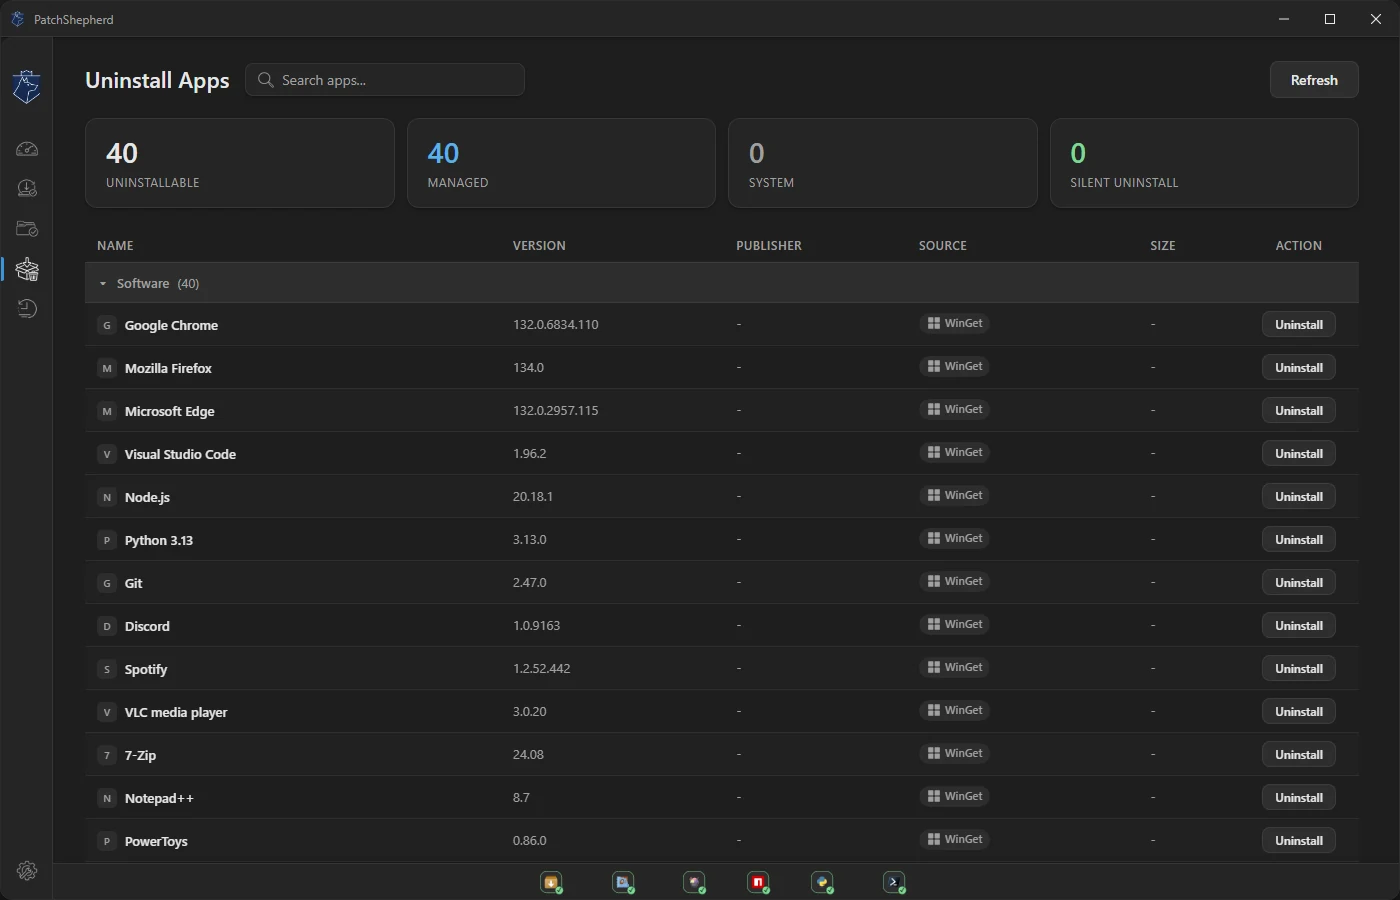Click the WinGet badge in Google Chrome row
Viewport: 1400px width, 900px height.
coord(955,323)
